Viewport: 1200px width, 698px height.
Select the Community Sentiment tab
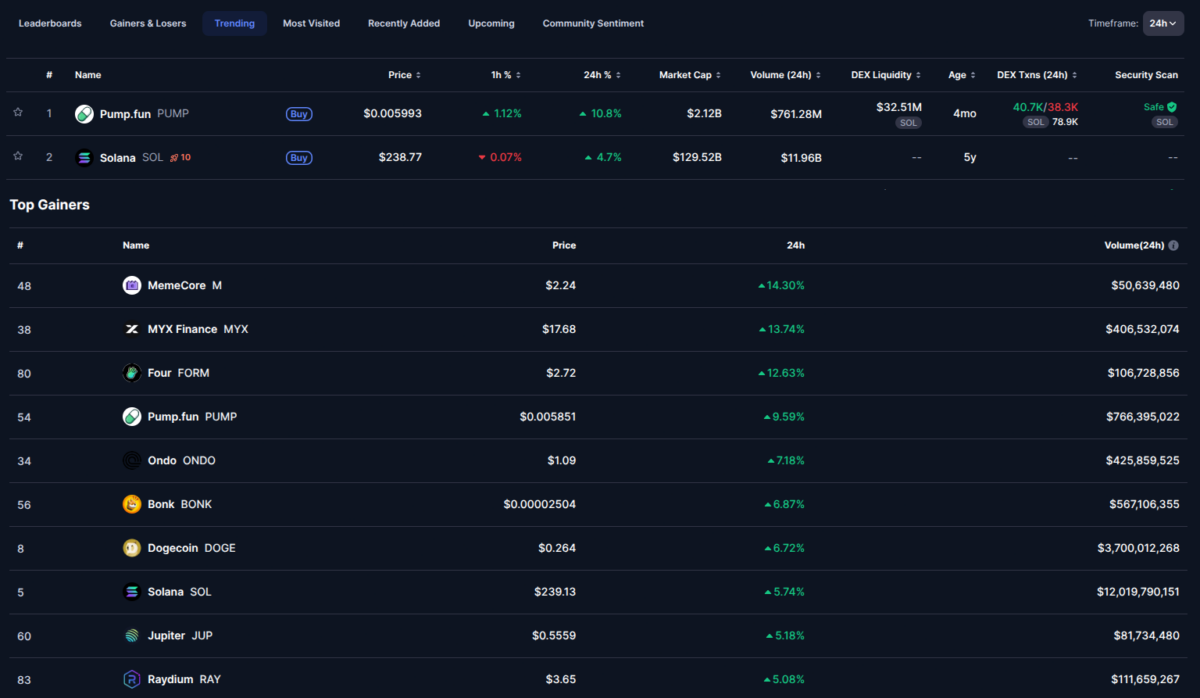point(593,22)
